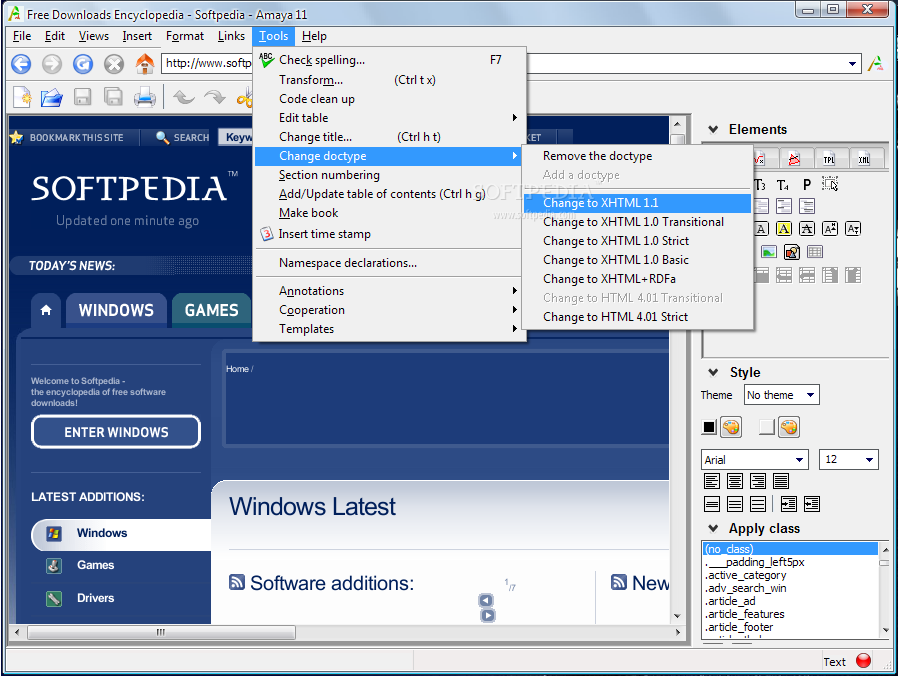Open the XML elements tab

pos(864,159)
